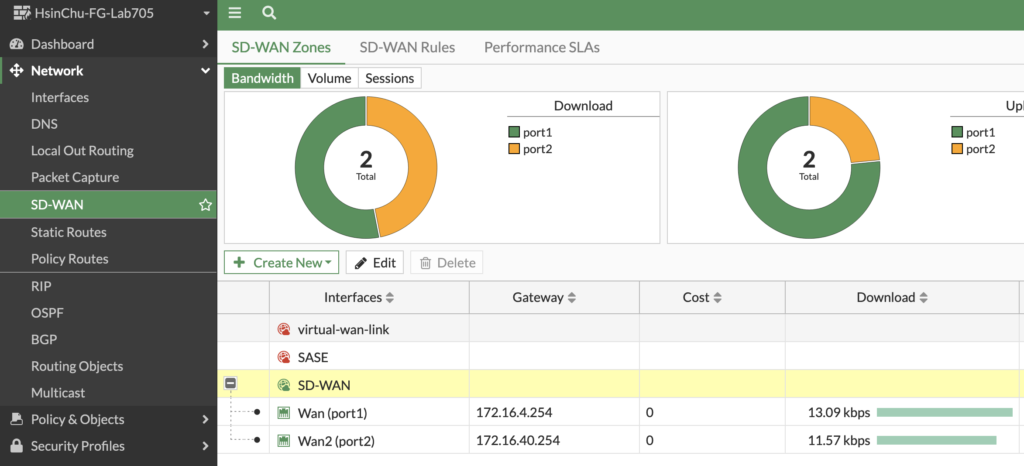Open the SD-WAN Rules tab
1024x466 pixels.
[x=407, y=48]
